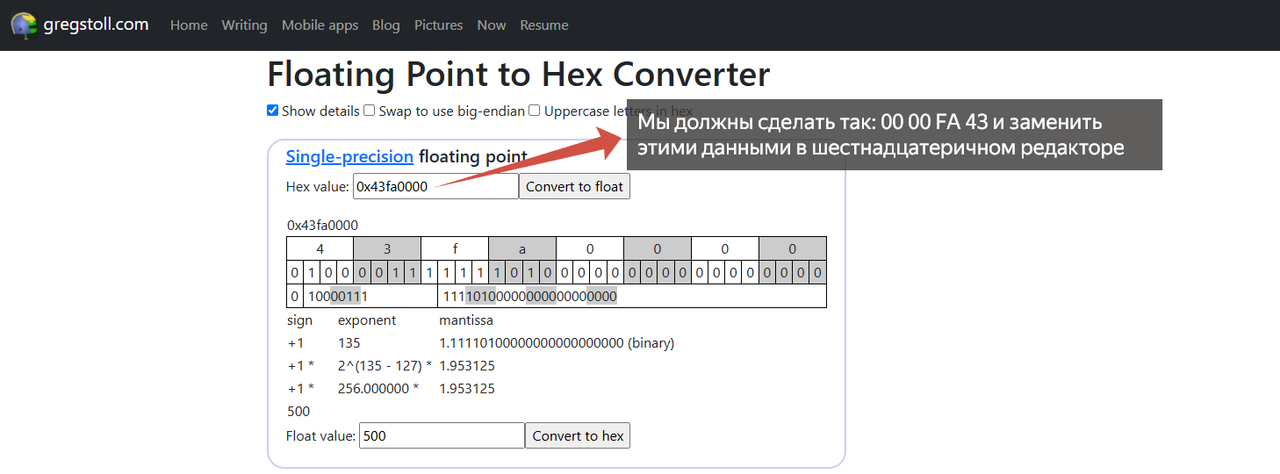
Task: Select the hex digit a table cell
Action: tap(522, 249)
